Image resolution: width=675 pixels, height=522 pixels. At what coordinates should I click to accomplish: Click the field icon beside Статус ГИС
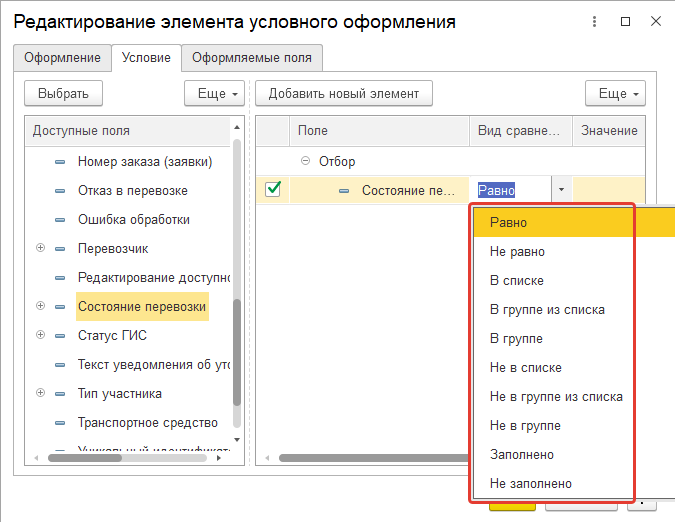60,336
